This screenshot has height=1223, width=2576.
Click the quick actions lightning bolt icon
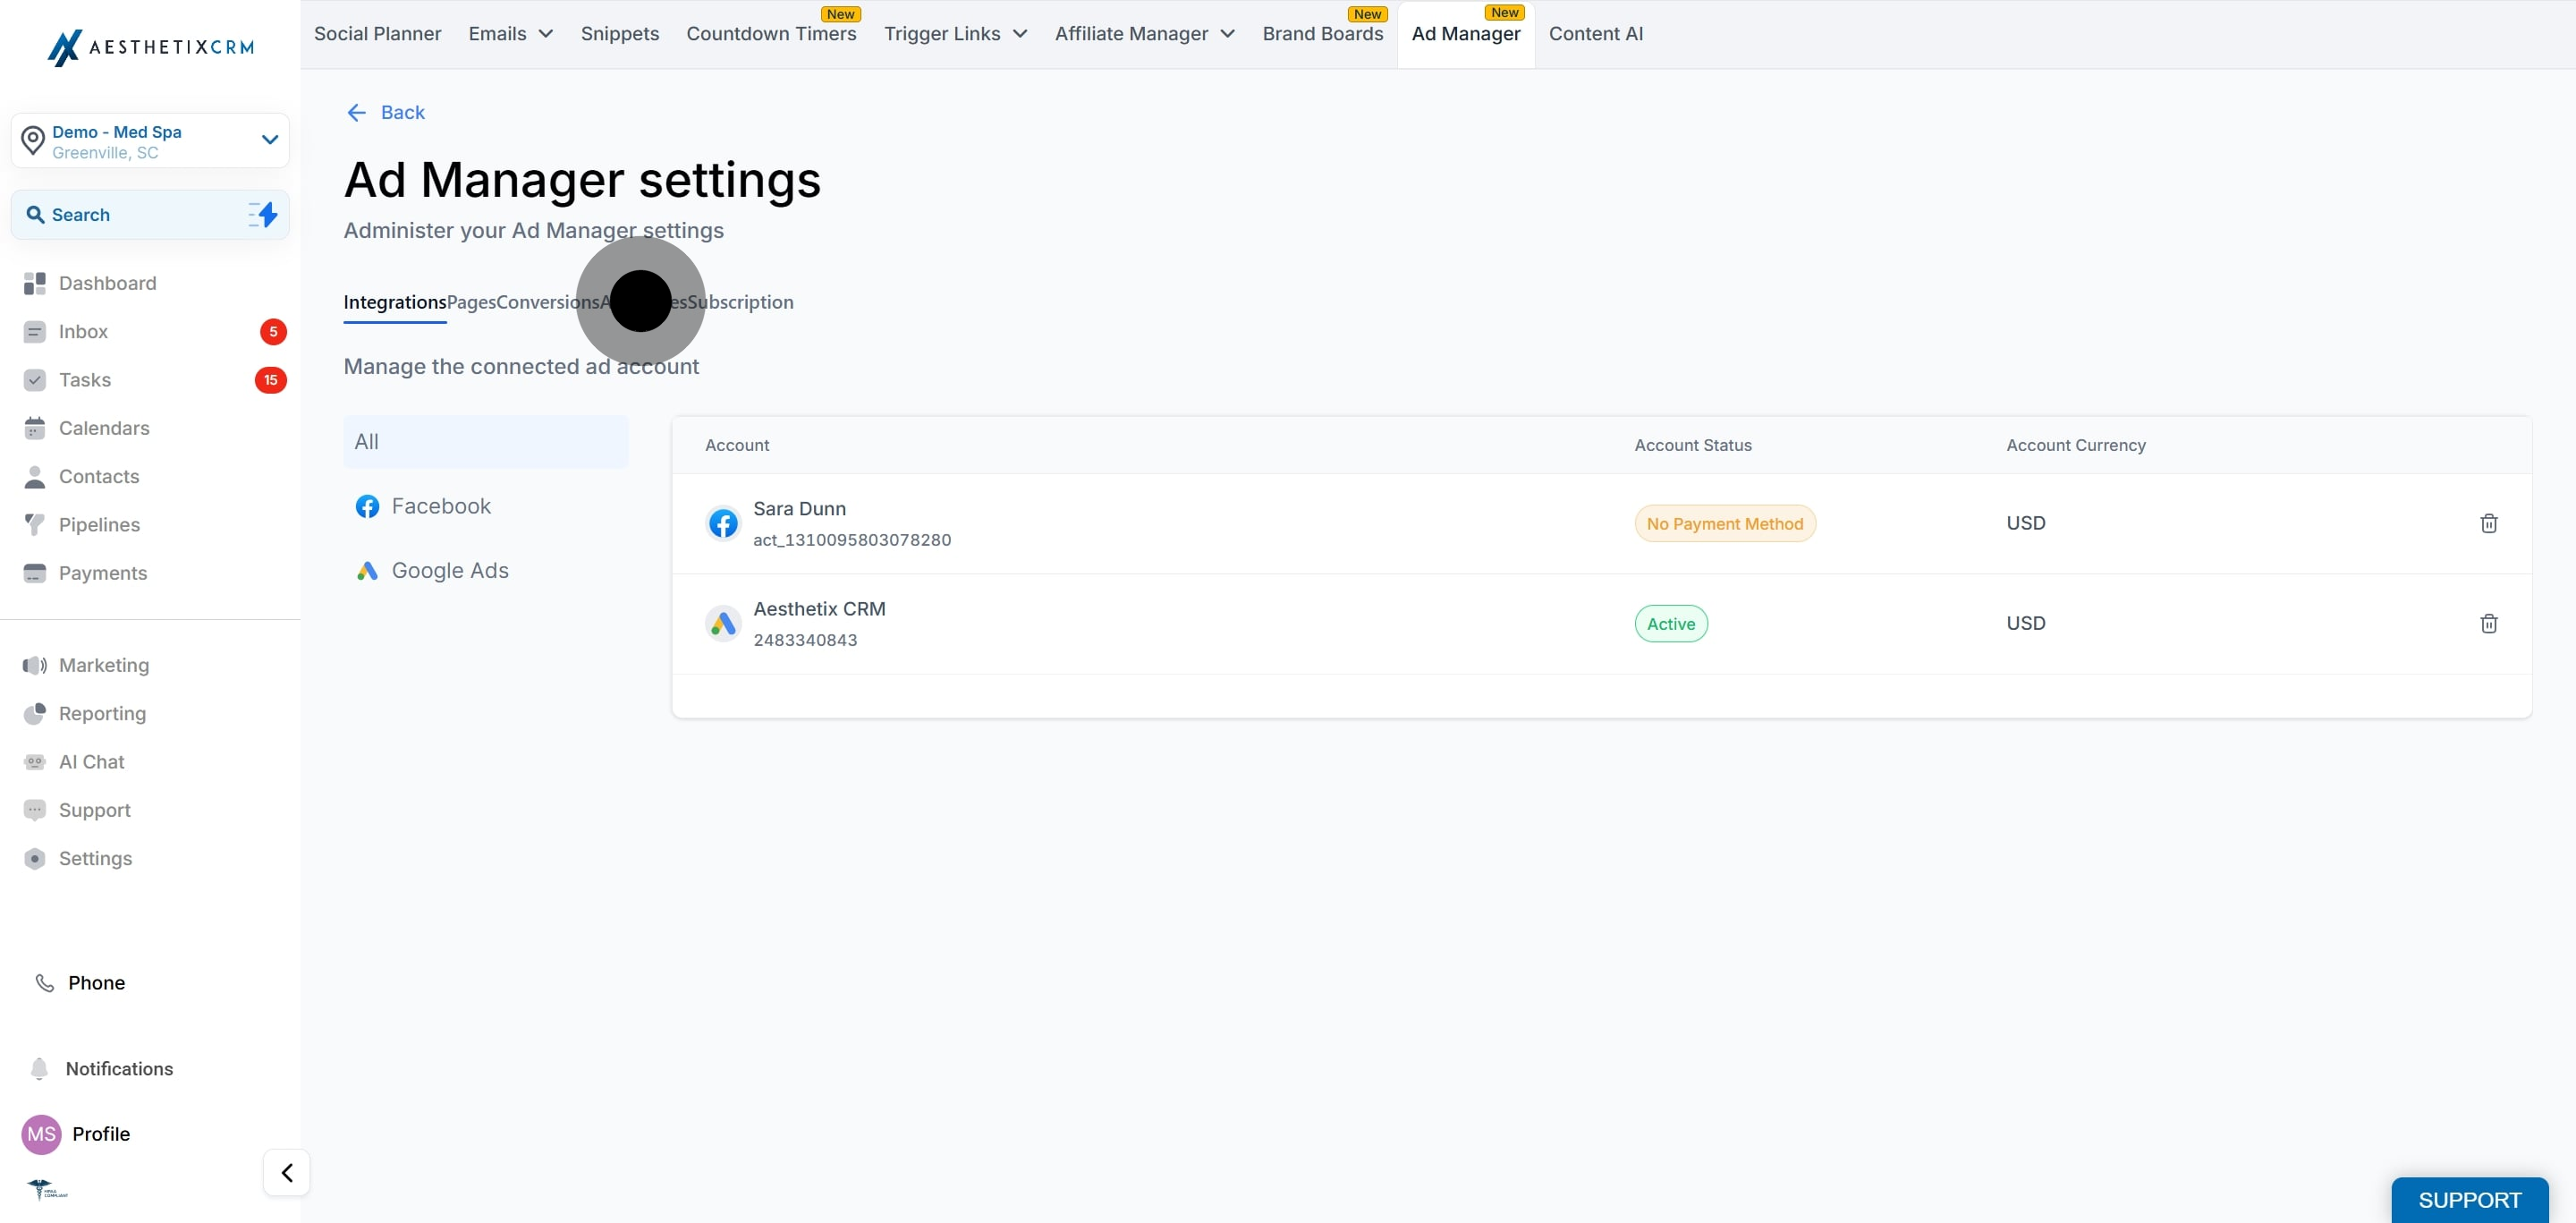pyautogui.click(x=263, y=214)
